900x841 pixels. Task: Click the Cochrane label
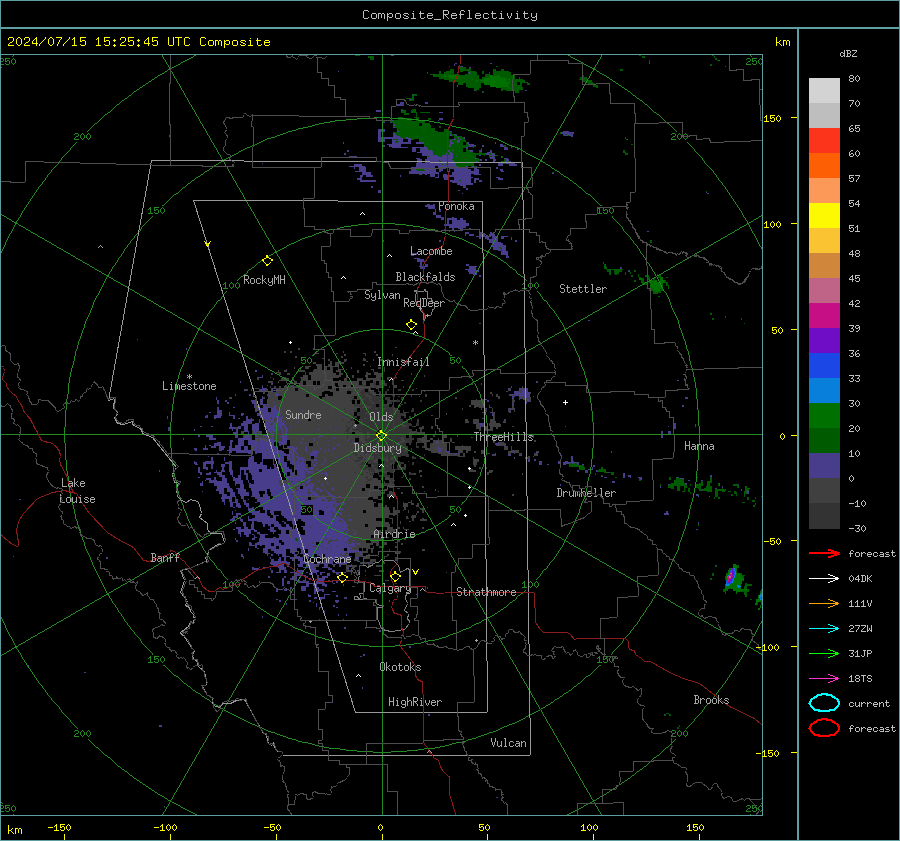coord(327,559)
